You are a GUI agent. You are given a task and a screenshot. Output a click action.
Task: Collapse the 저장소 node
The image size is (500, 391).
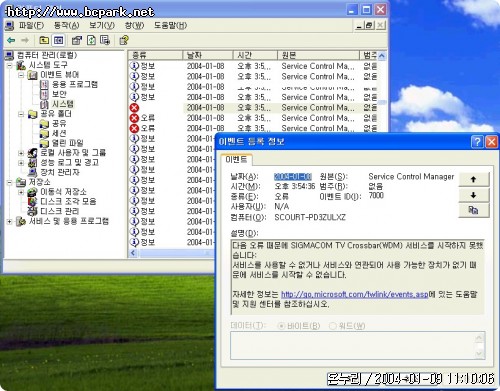pyautogui.click(x=10, y=182)
